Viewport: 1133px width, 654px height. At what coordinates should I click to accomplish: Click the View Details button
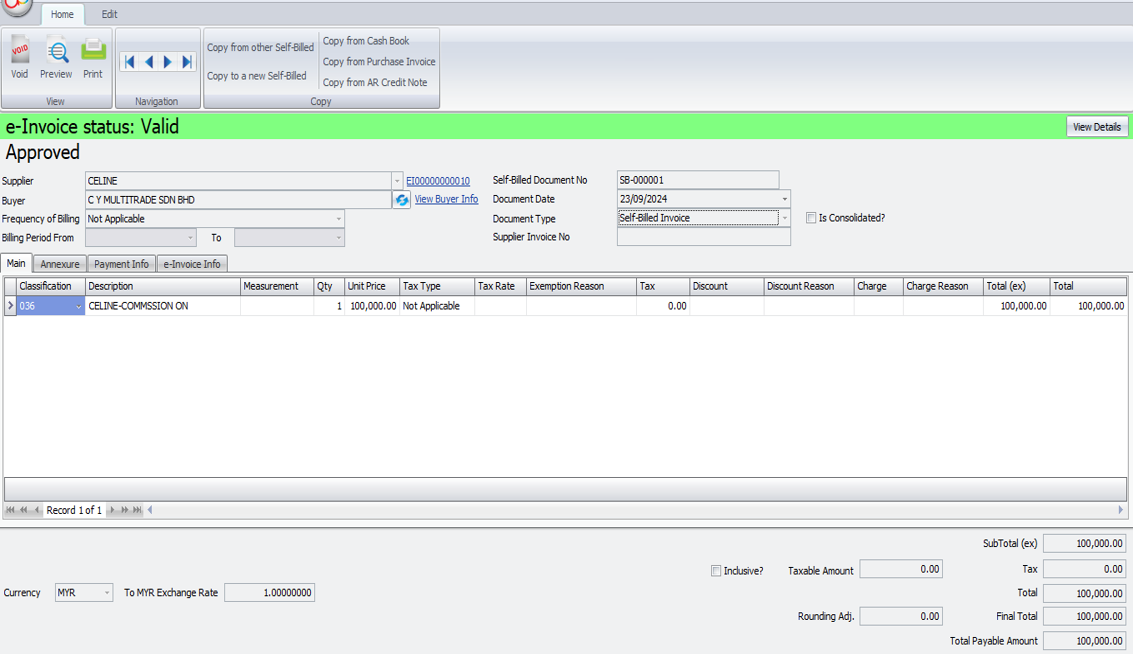(1096, 127)
